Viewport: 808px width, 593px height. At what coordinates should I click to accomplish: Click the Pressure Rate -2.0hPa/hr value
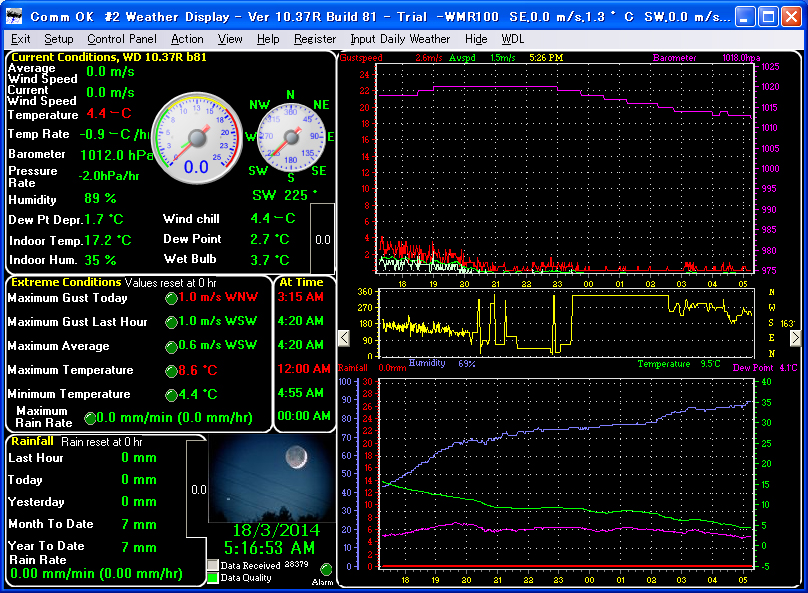pos(109,176)
